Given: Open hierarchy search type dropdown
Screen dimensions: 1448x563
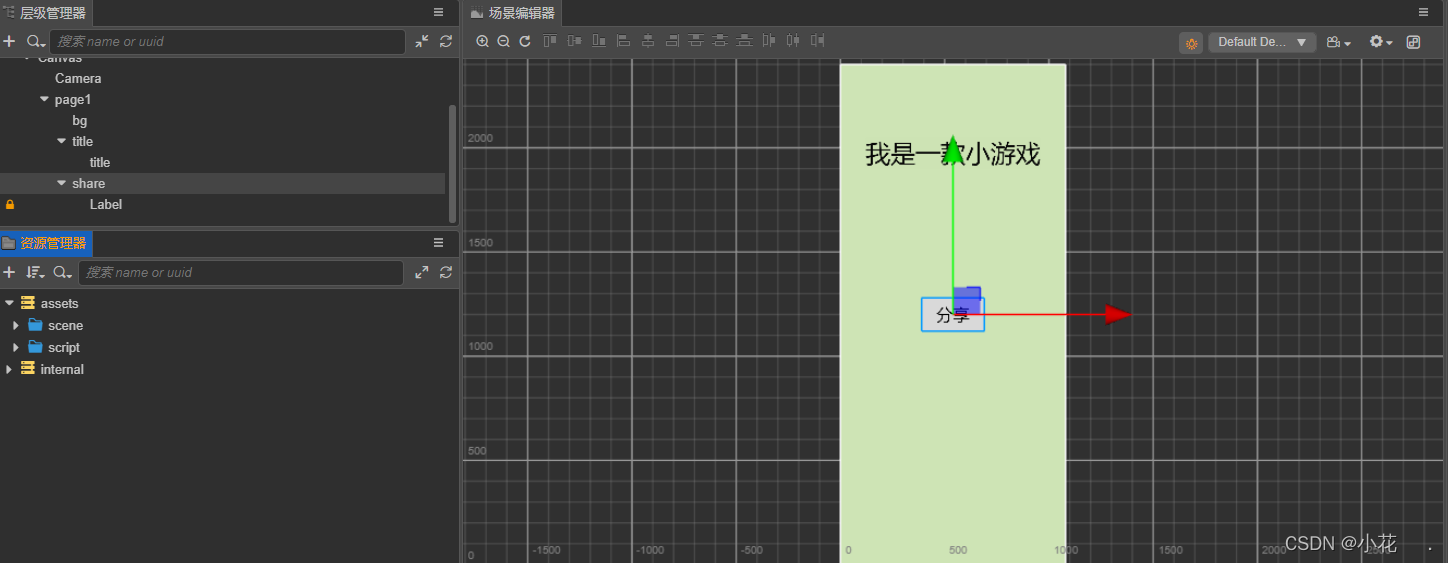Looking at the screenshot, I should (36, 42).
